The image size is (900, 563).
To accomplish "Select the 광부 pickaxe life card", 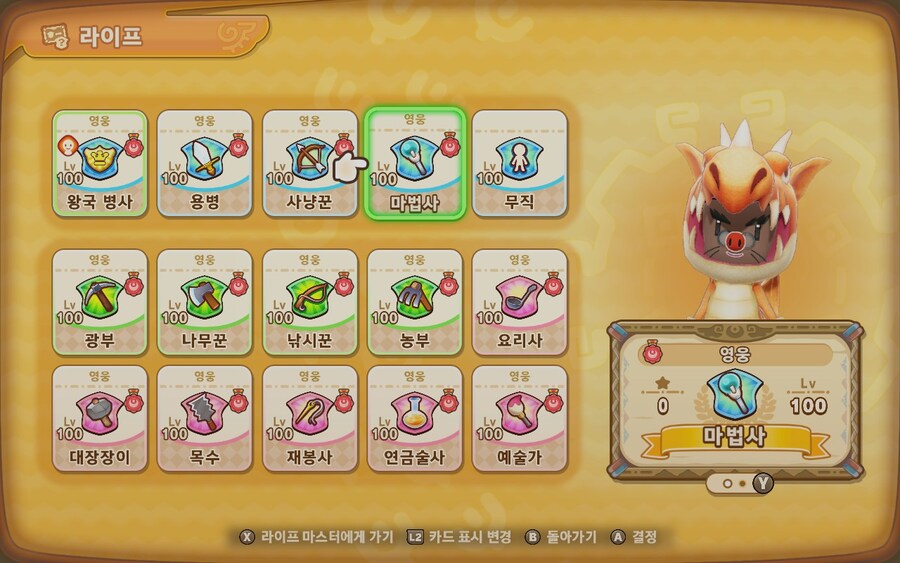I will point(100,302).
